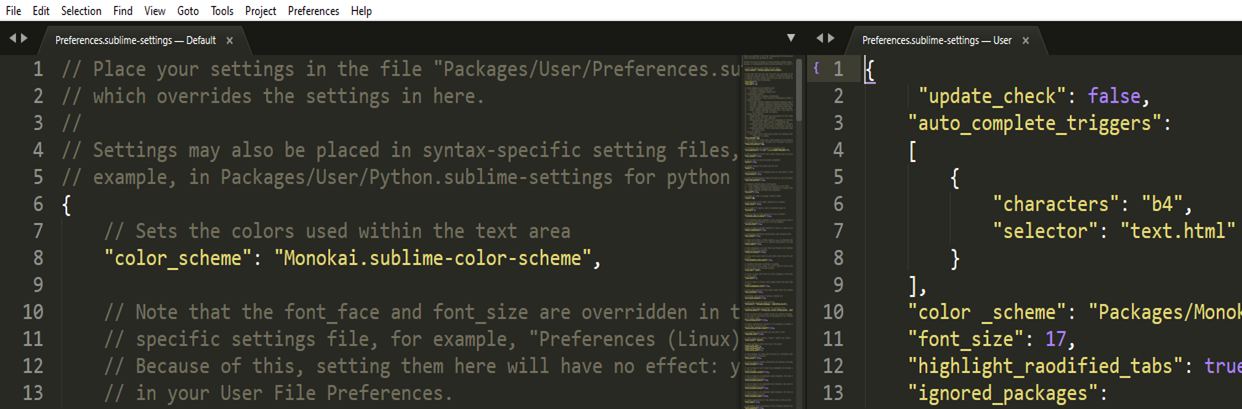
Task: Click the minimap in the left pane
Action: (767, 200)
